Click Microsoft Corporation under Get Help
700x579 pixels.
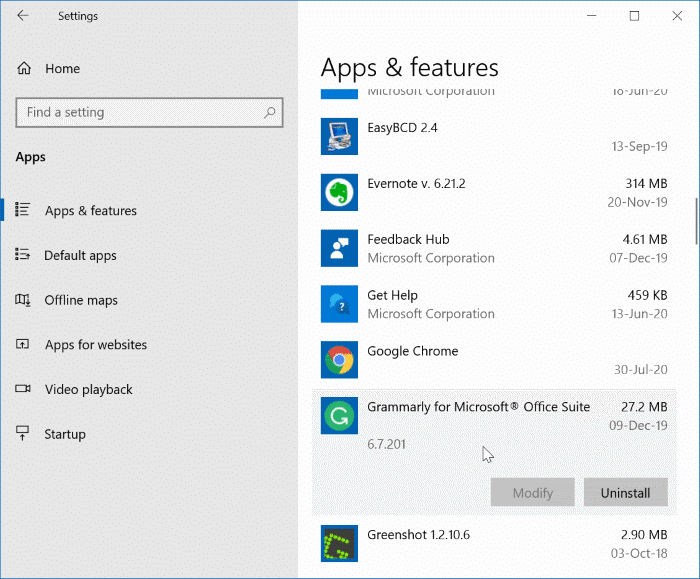click(431, 313)
